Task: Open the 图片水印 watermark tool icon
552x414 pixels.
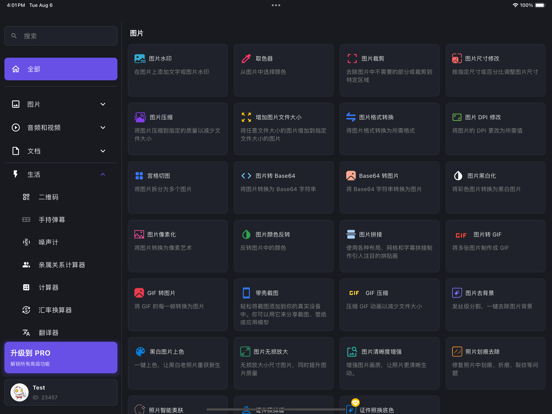Action: coord(140,58)
